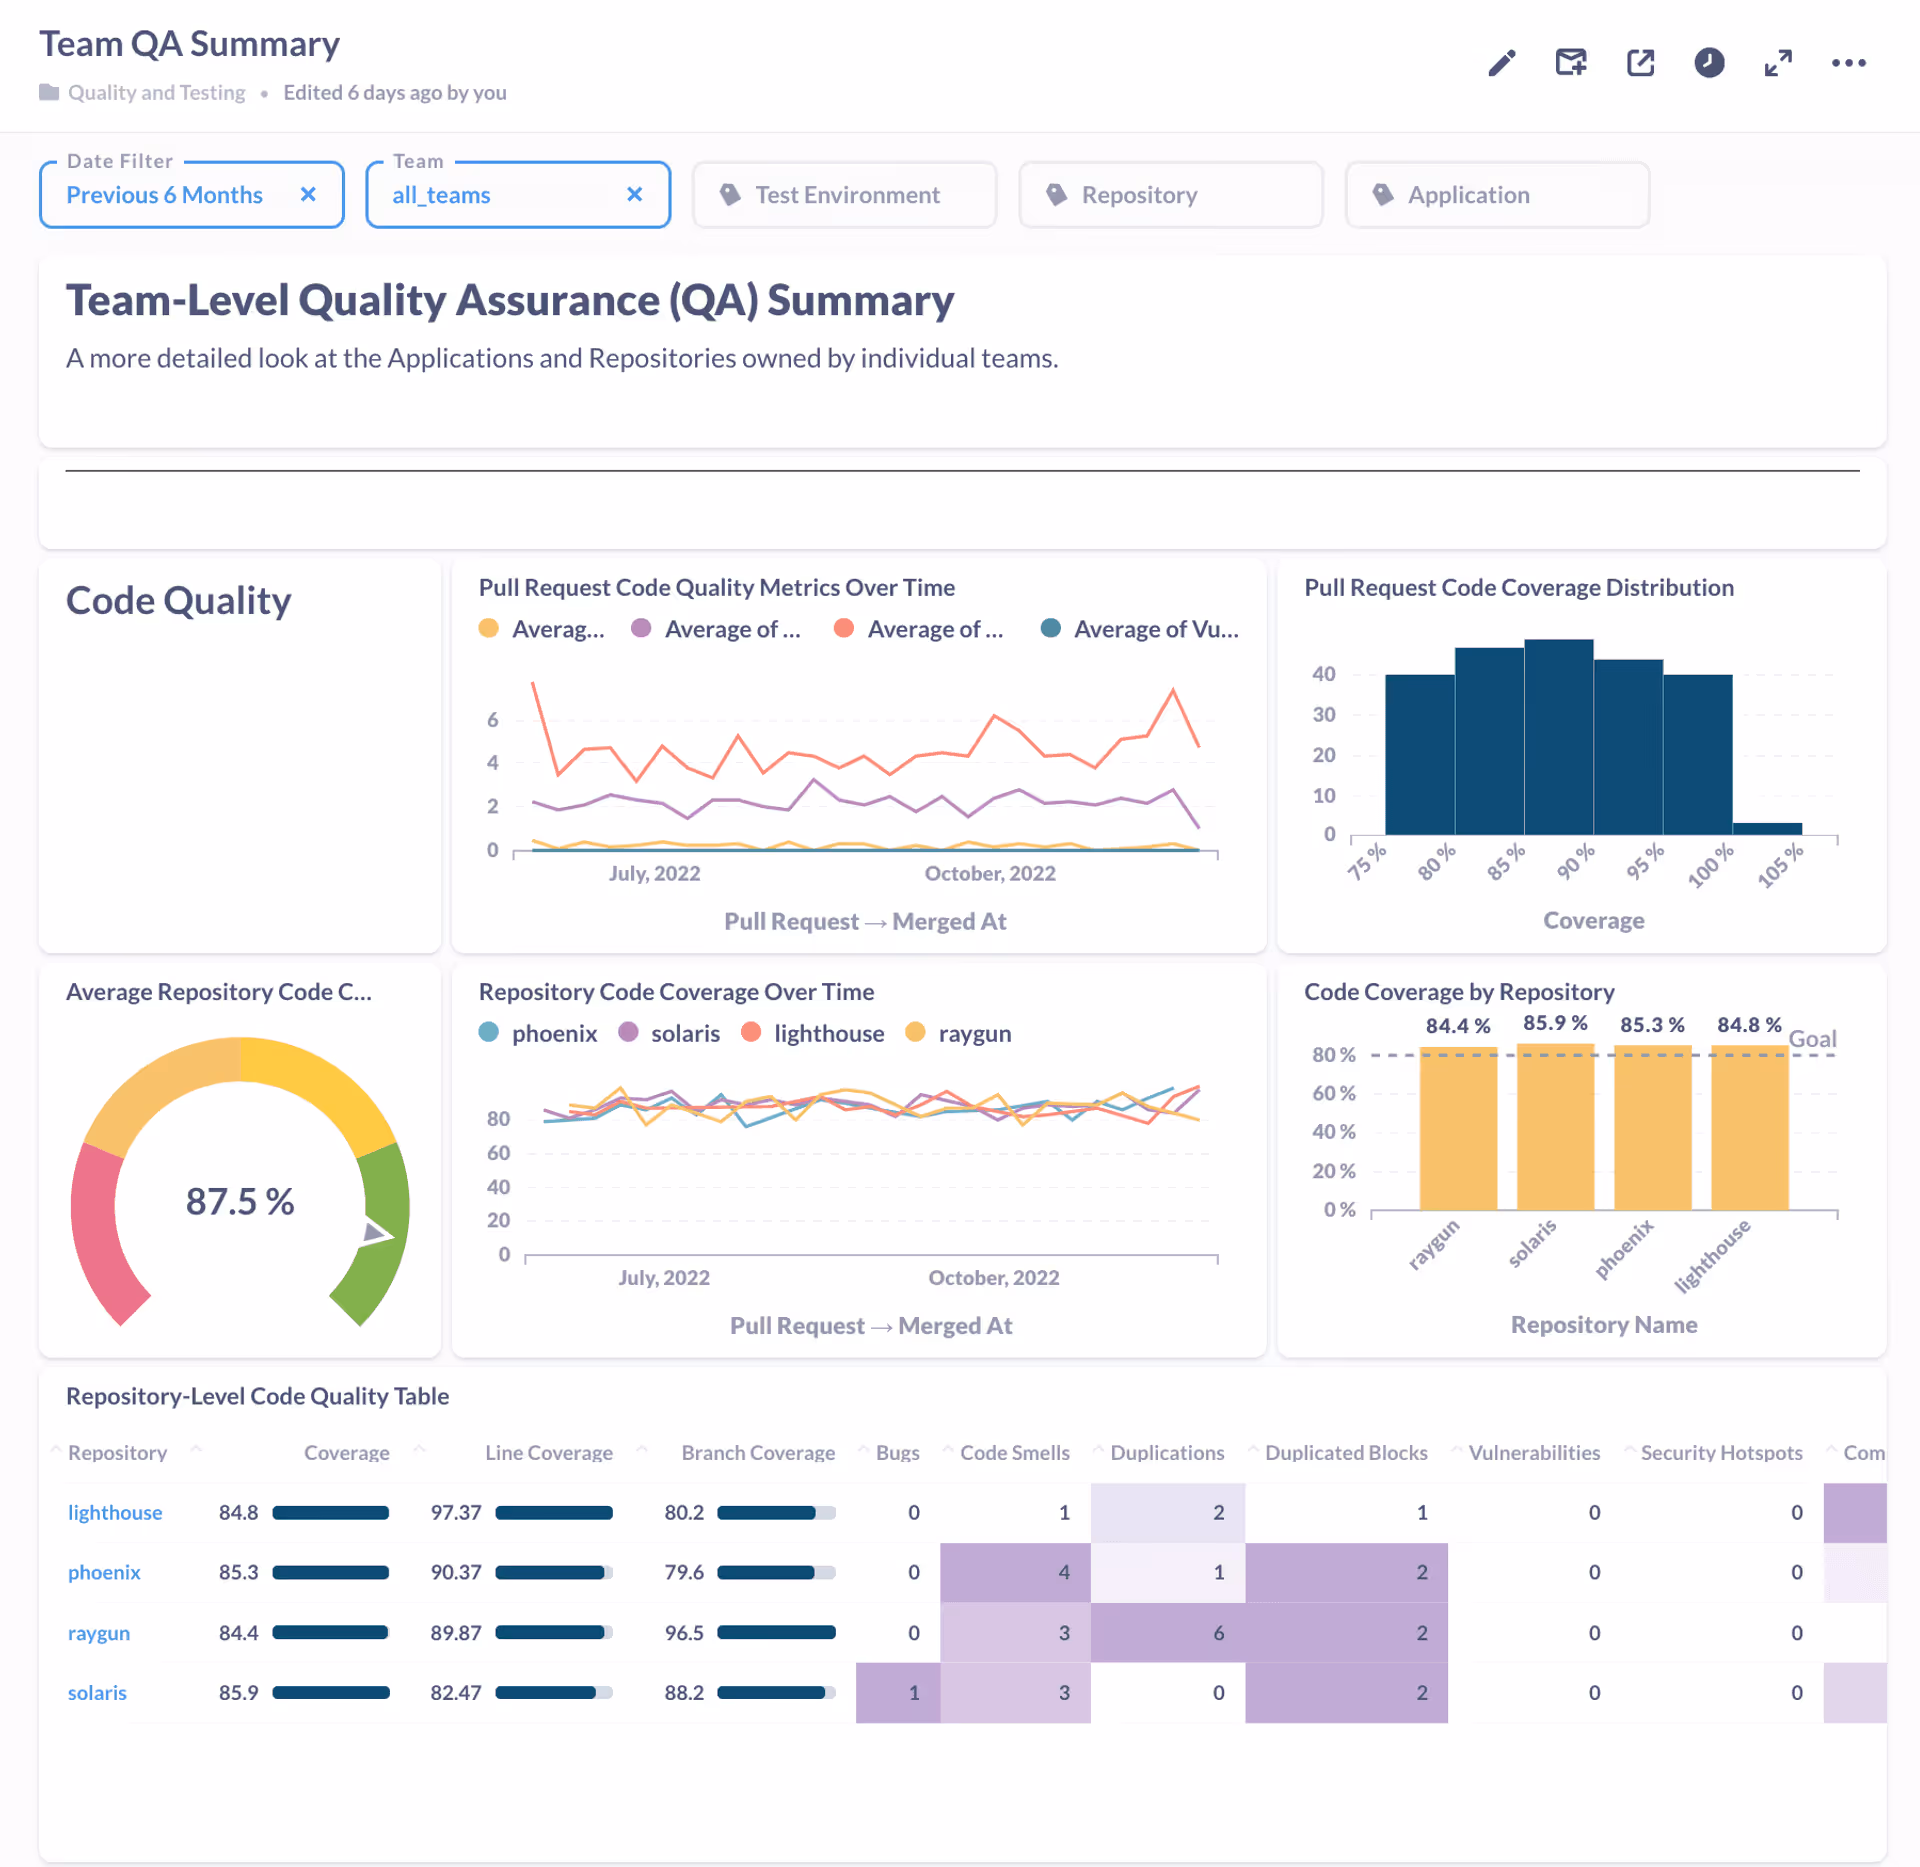1920x1867 pixels.
Task: Remove the all_teams filter with X
Action: click(x=634, y=195)
